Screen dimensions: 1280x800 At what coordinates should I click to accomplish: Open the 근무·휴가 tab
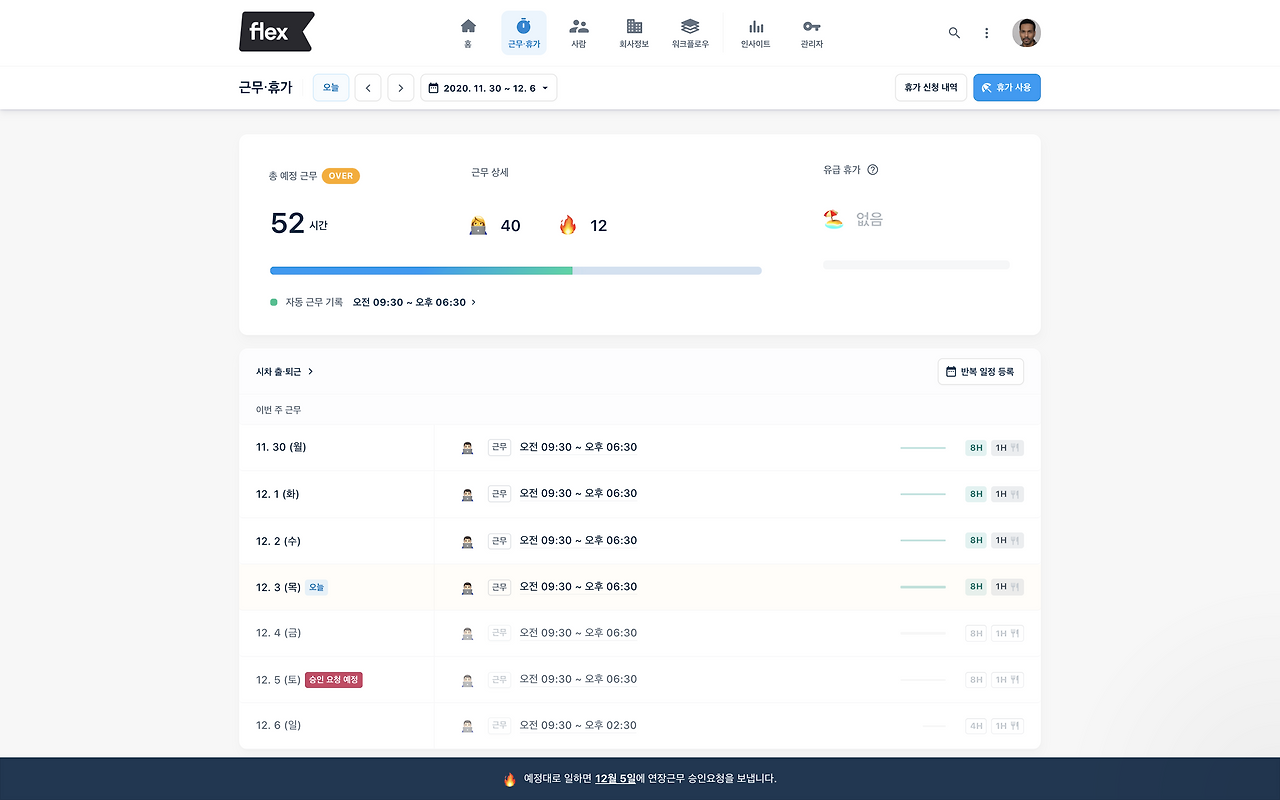coord(523,33)
